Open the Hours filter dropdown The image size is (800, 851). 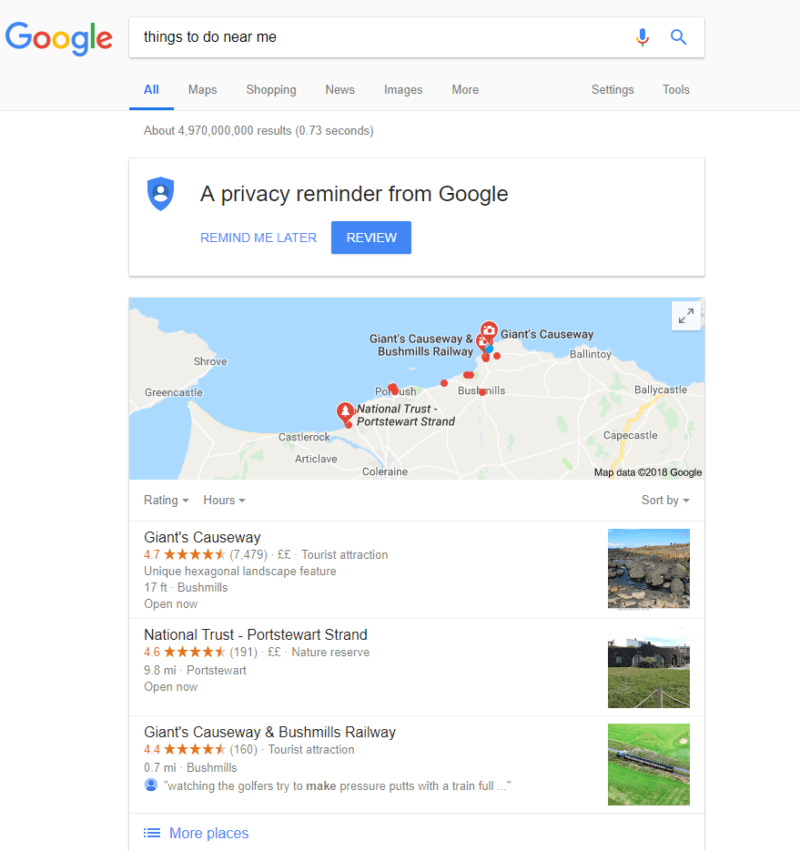(x=223, y=500)
